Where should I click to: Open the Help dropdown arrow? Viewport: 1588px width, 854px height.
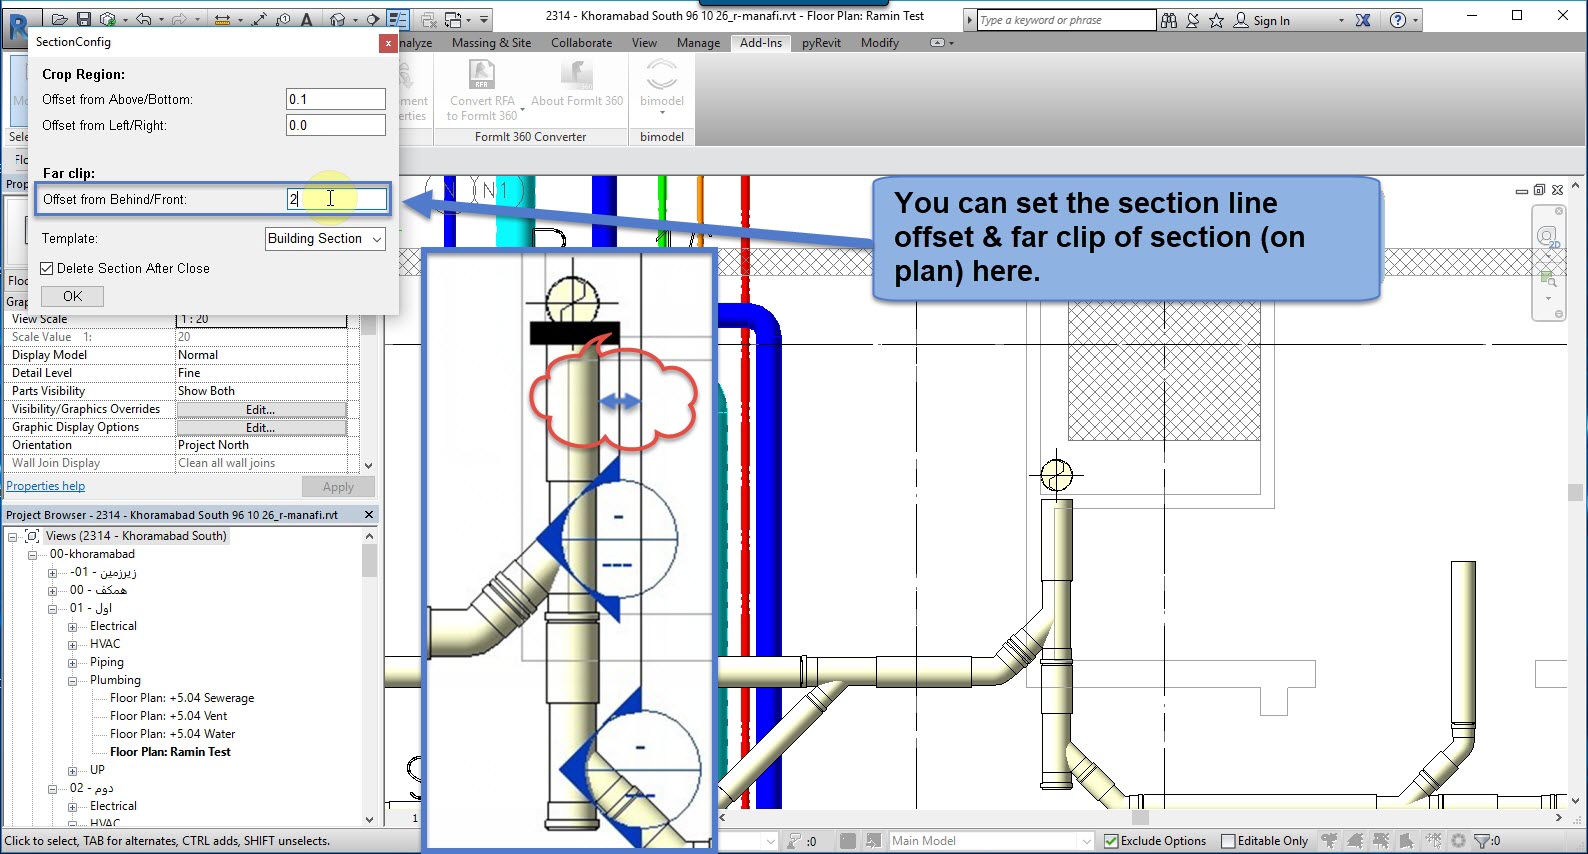pos(1415,21)
